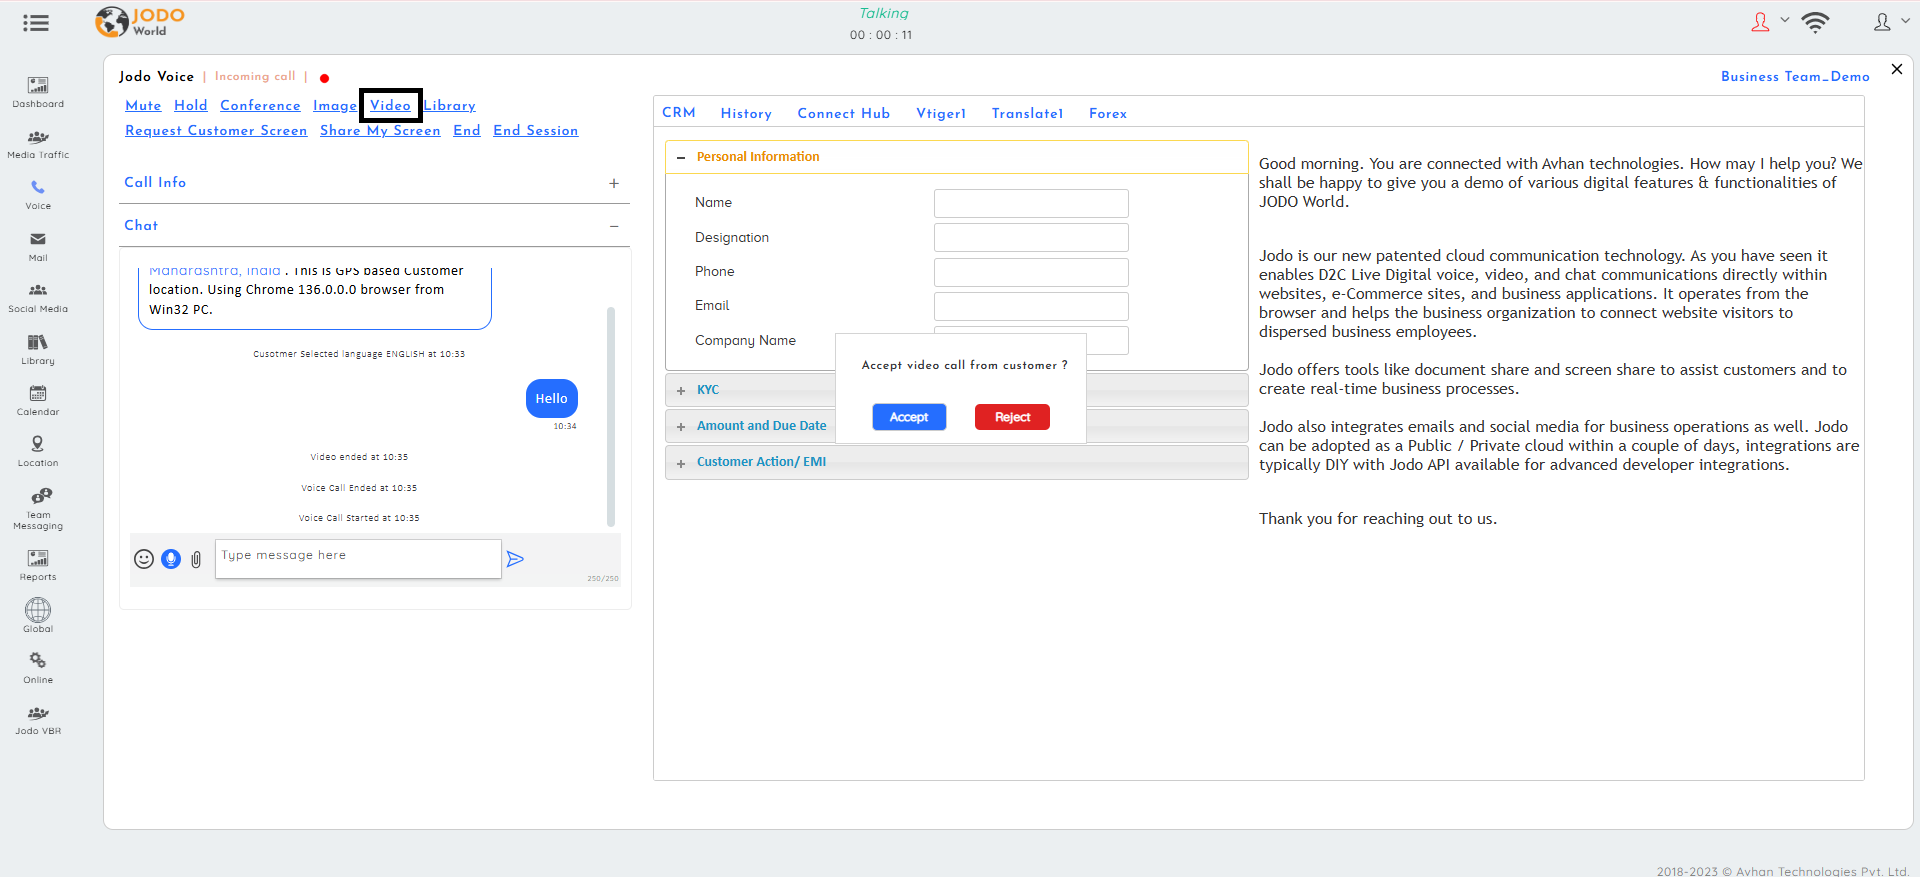Switch to the Connect Hub tab
The width and height of the screenshot is (1920, 877).
pyautogui.click(x=843, y=114)
